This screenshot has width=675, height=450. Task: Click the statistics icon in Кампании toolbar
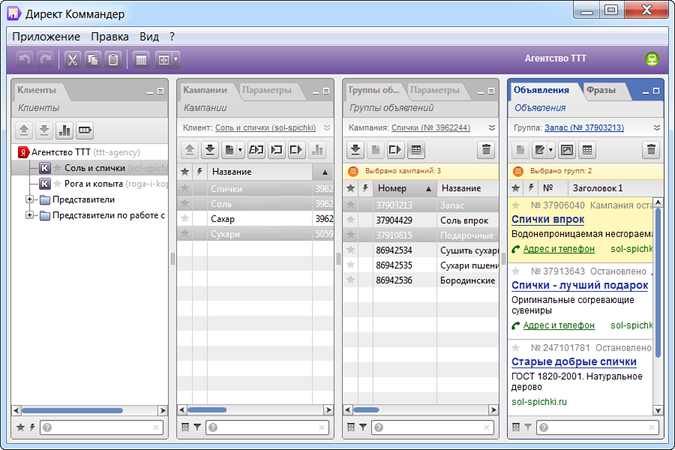pos(317,150)
